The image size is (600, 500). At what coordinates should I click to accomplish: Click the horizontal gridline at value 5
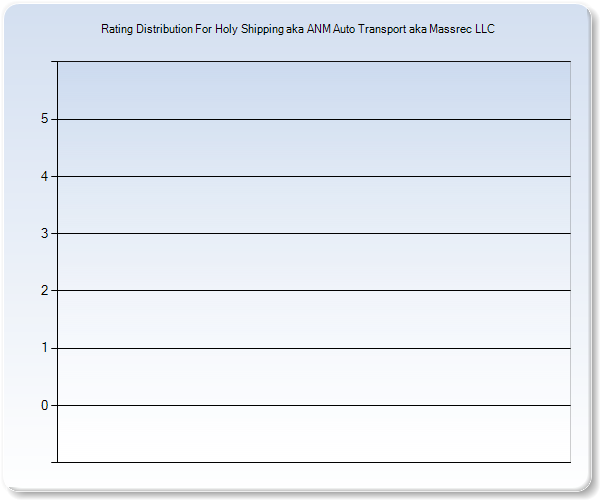(x=314, y=120)
